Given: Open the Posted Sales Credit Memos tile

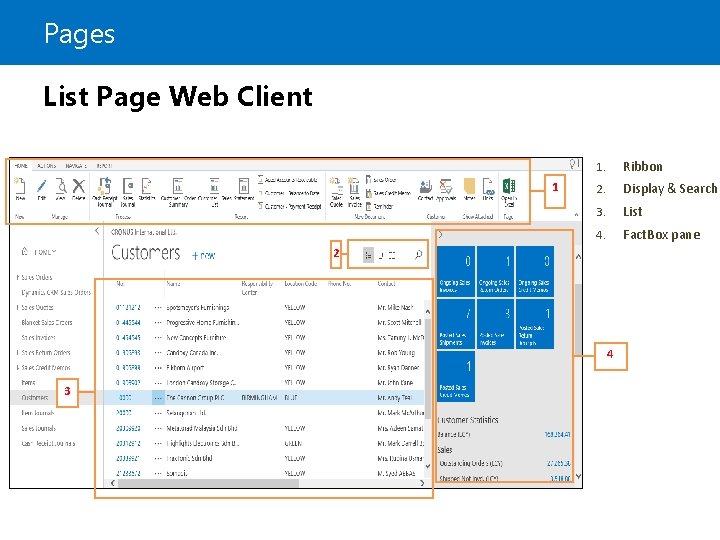Looking at the screenshot, I should pos(456,376).
